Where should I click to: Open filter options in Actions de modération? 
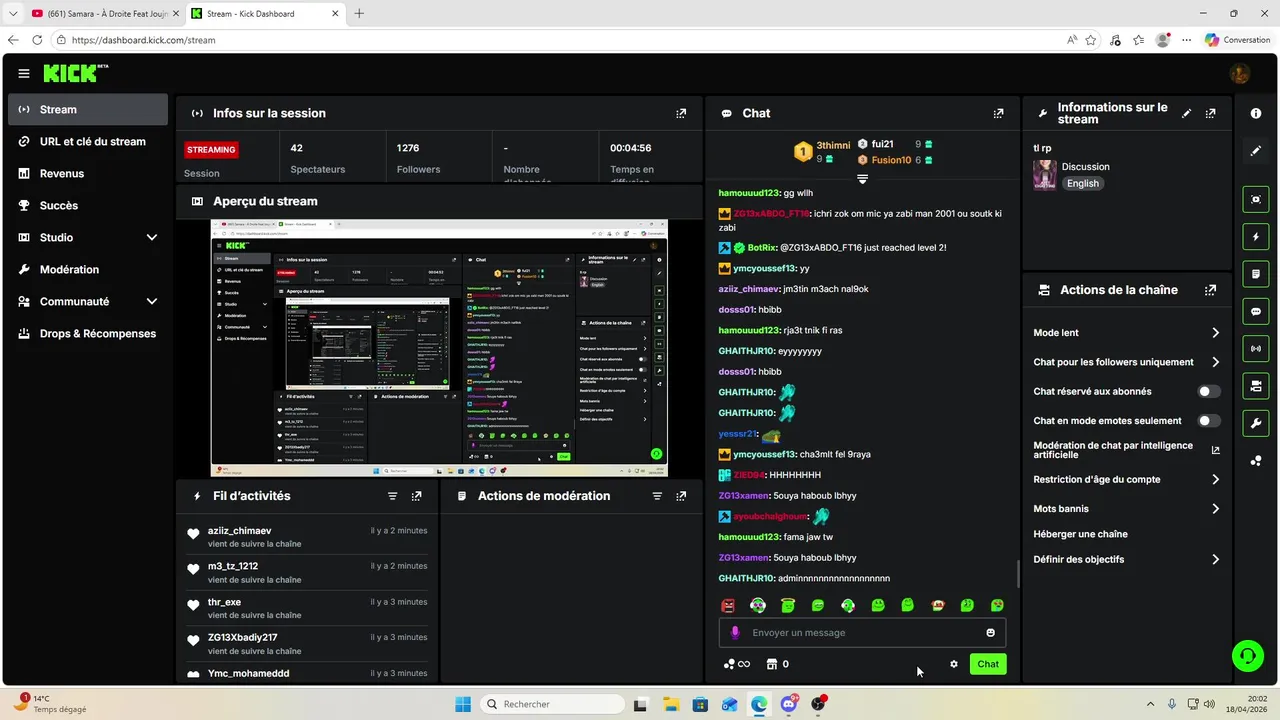(657, 496)
